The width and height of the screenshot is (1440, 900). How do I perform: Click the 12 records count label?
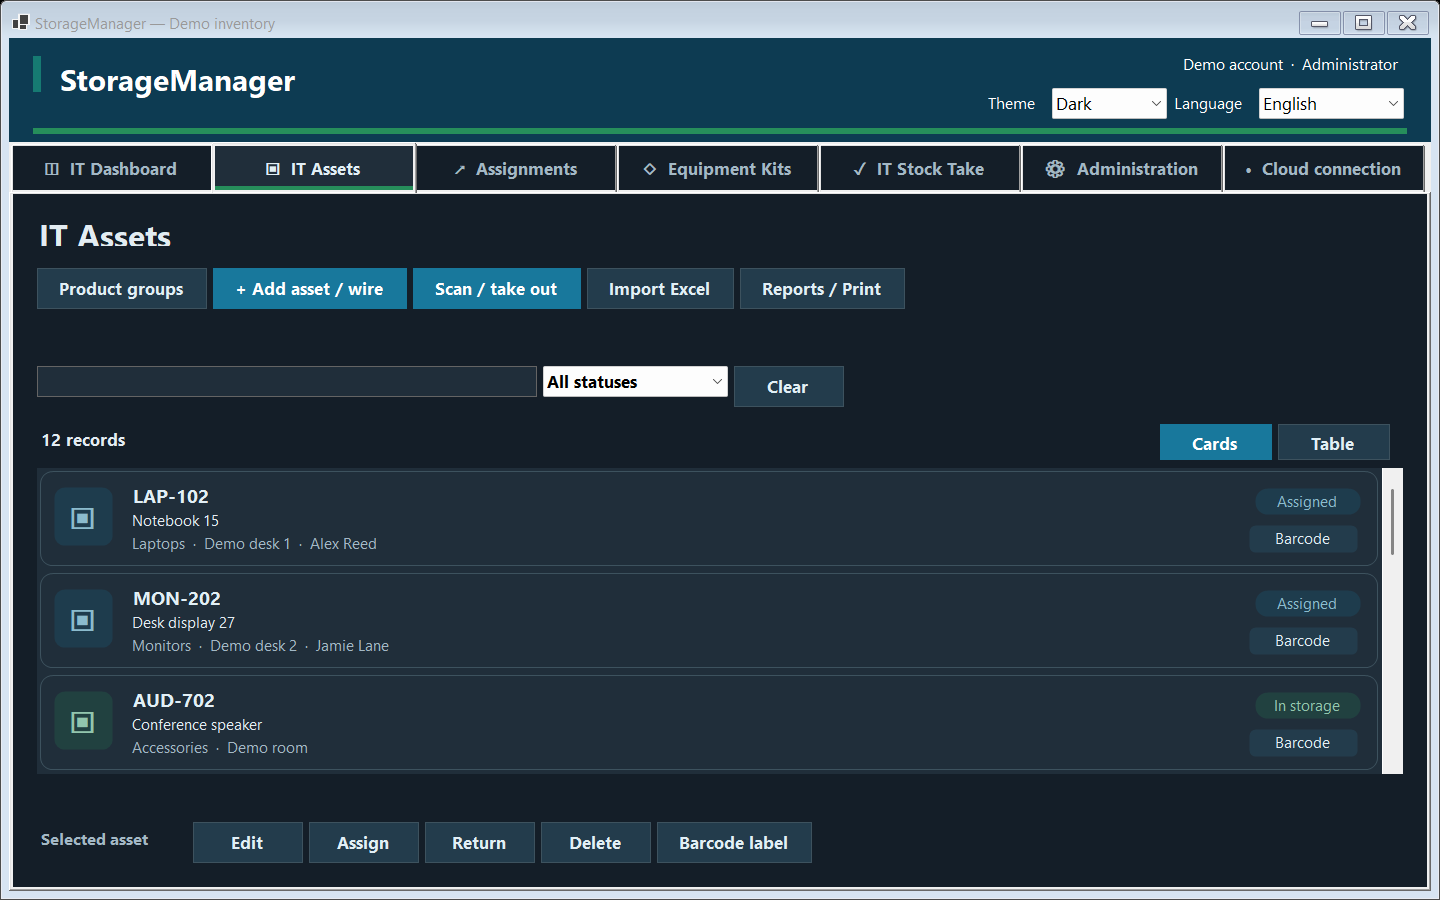pos(84,440)
